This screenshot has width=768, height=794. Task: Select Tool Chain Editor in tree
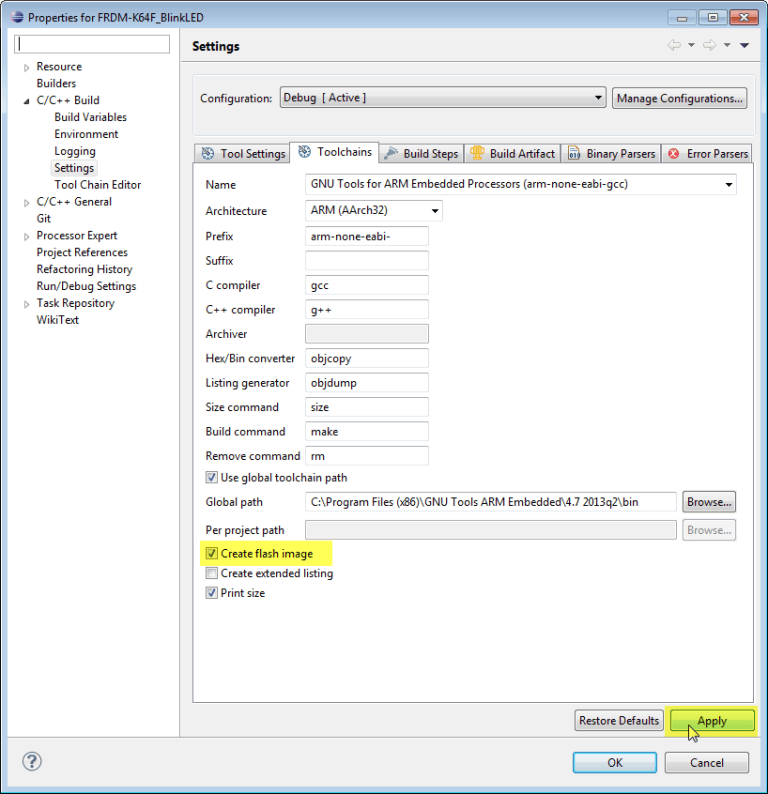[x=98, y=185]
